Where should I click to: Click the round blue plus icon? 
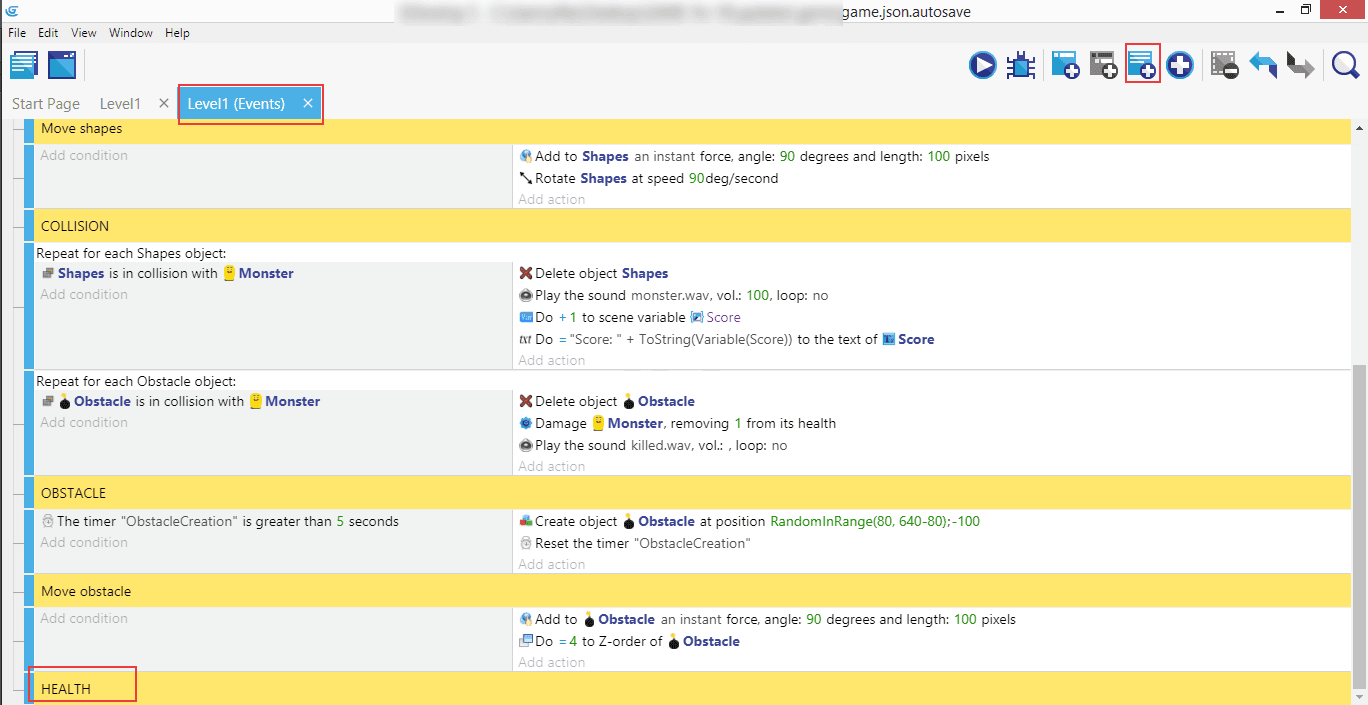coord(1180,66)
